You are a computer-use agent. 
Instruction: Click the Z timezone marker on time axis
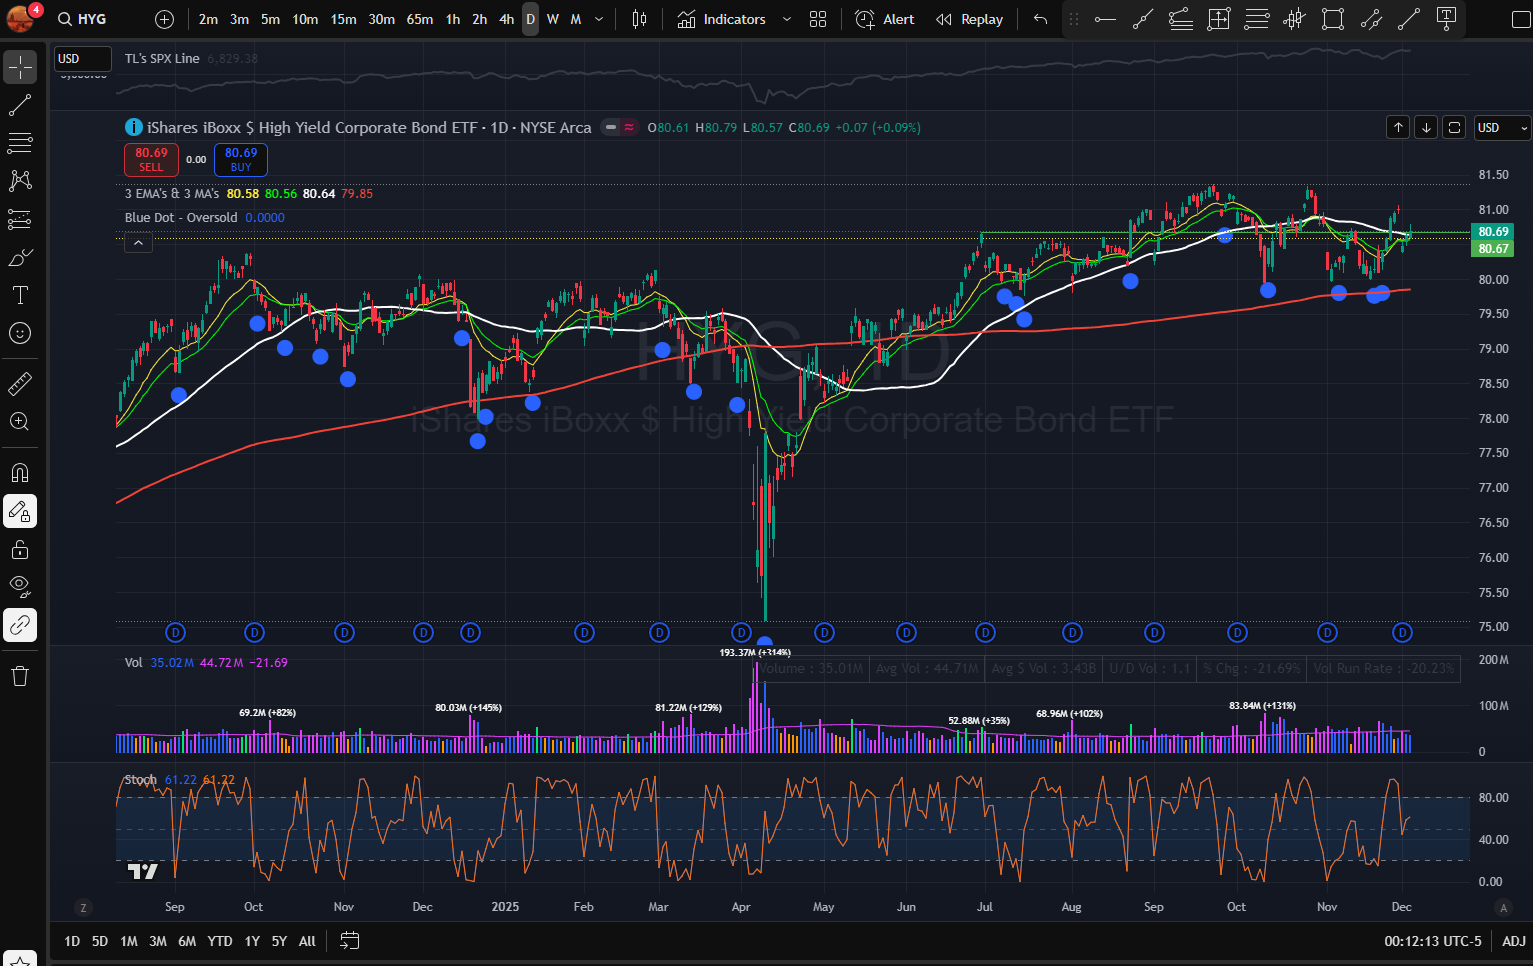pos(83,908)
